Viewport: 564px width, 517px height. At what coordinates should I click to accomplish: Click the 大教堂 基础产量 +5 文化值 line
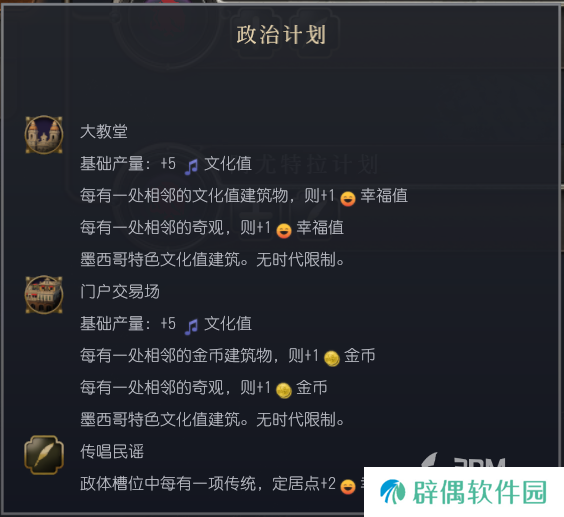[166, 164]
